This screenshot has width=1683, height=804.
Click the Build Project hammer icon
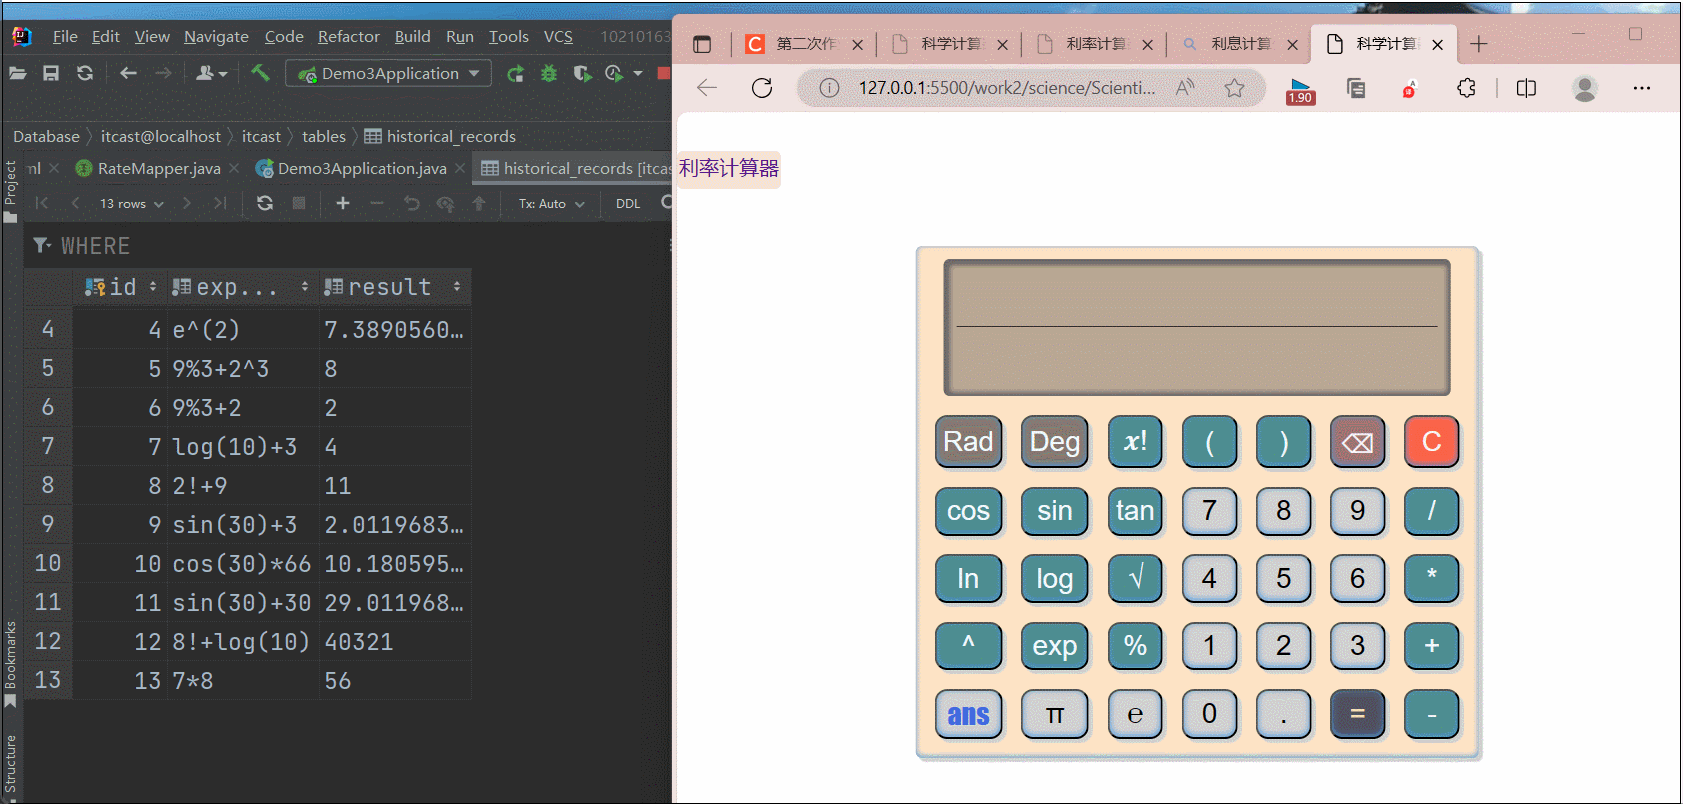pyautogui.click(x=260, y=73)
